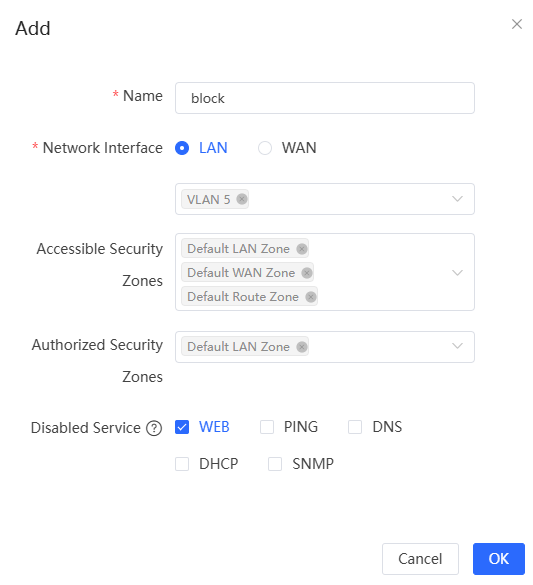The image size is (533, 585).
Task: Enable the DHCP checkbox
Action: coord(182,464)
